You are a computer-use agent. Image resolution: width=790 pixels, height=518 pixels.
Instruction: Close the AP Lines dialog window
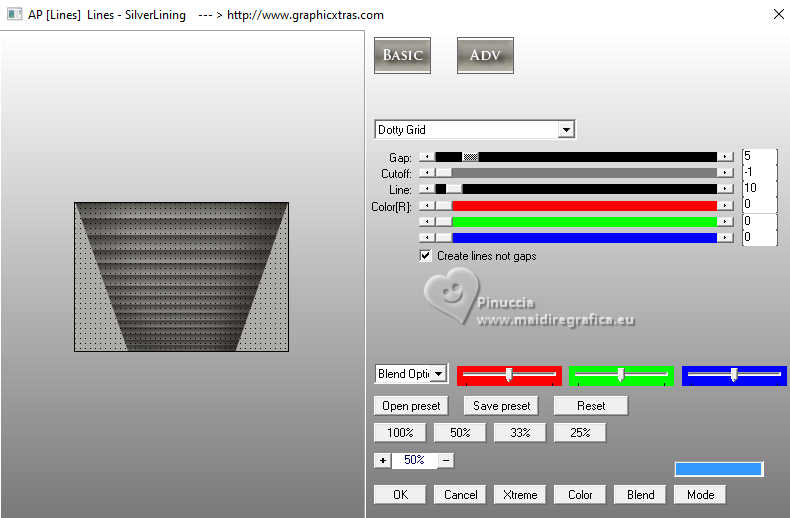pos(778,15)
